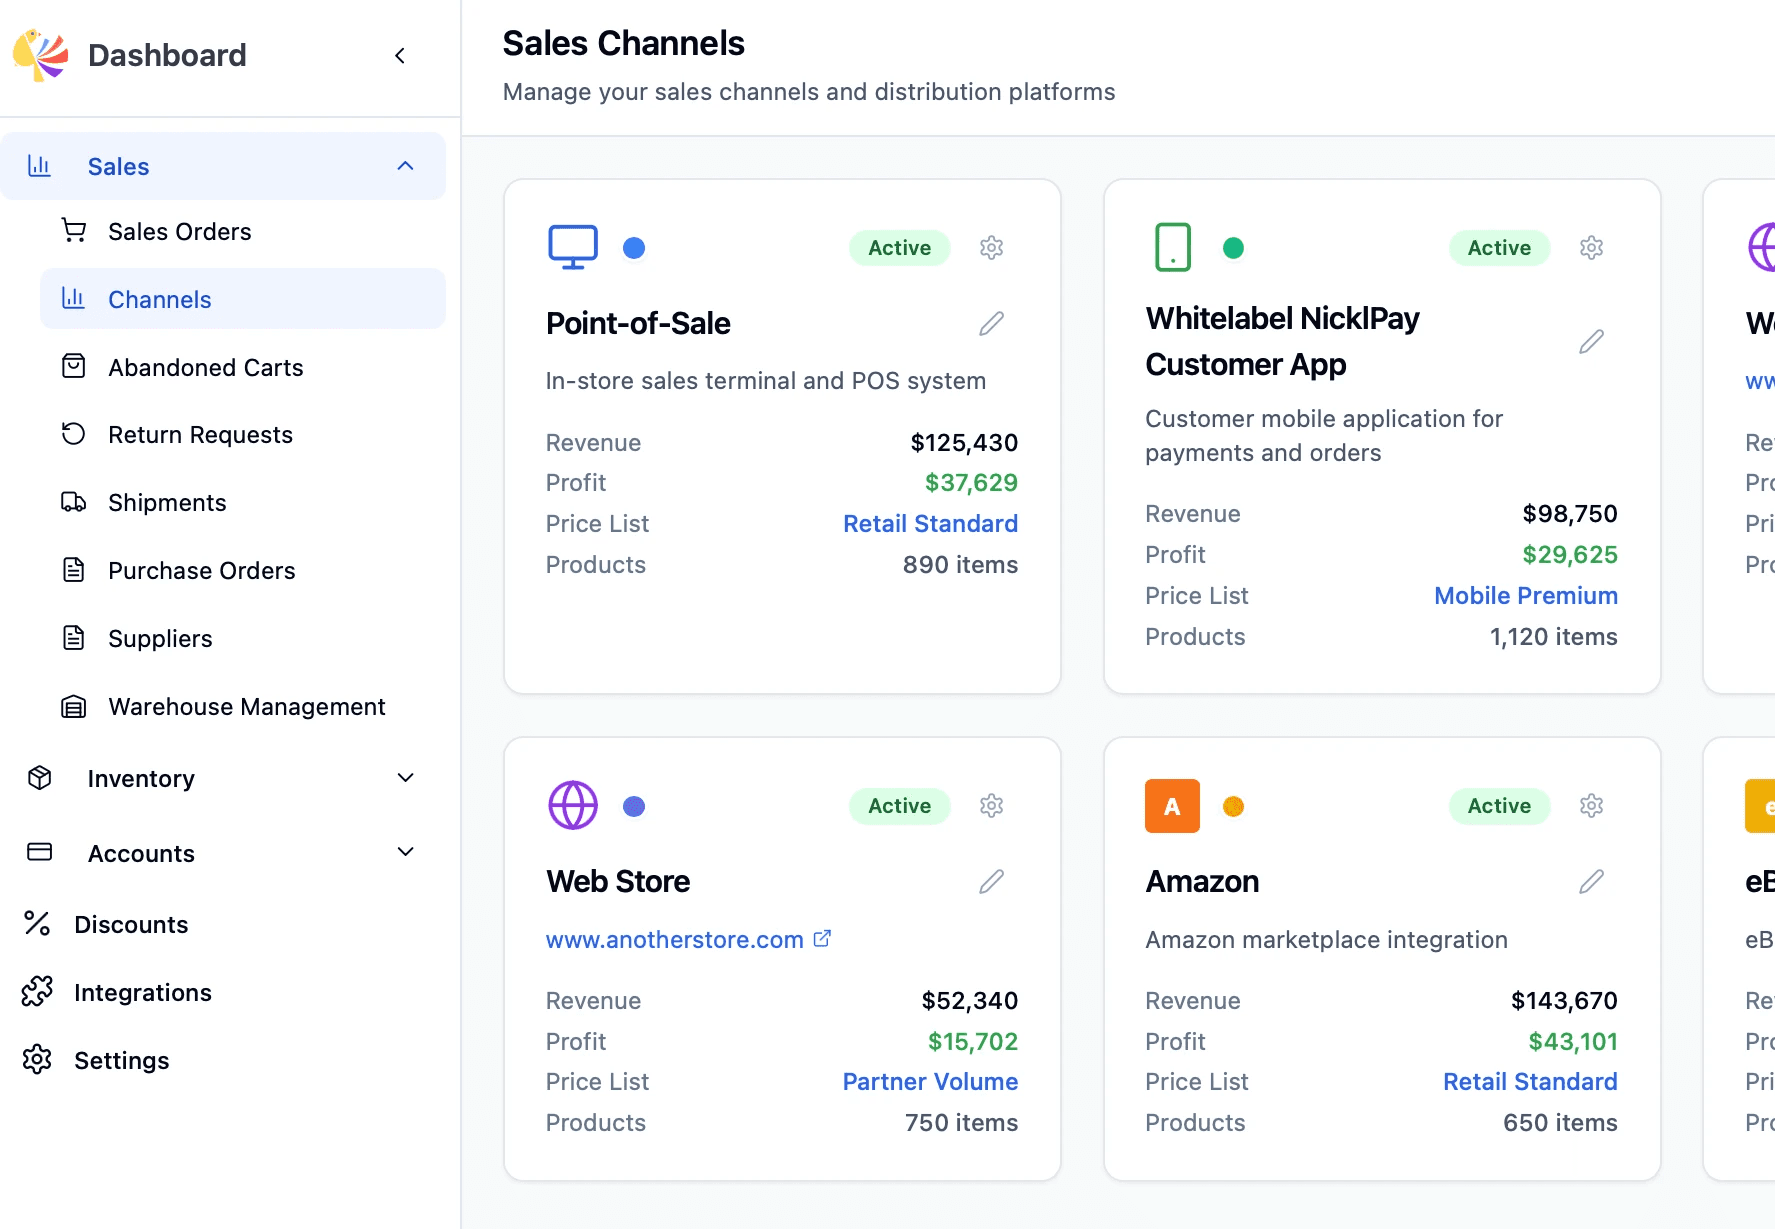Click the orange color dot on Amazon
Viewport: 1775px width, 1229px height.
(x=1234, y=806)
